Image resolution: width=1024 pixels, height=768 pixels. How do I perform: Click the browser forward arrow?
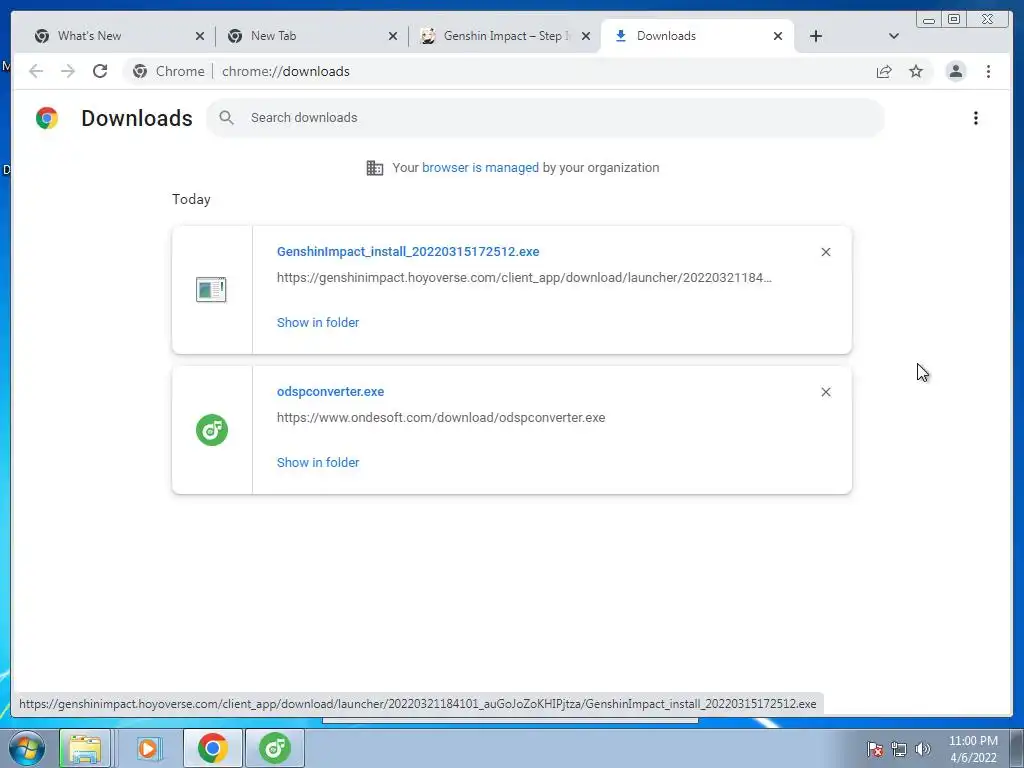click(x=68, y=71)
